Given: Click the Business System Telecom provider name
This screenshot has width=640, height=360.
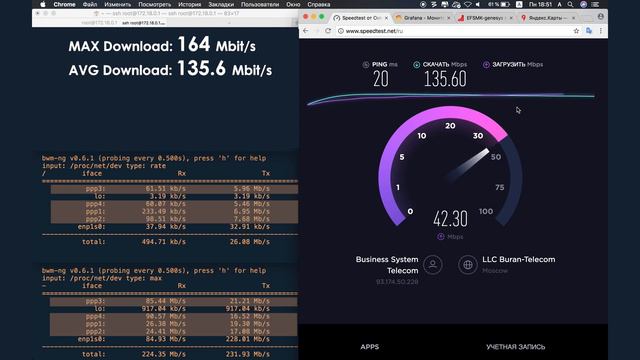Looking at the screenshot, I should coord(387,265).
